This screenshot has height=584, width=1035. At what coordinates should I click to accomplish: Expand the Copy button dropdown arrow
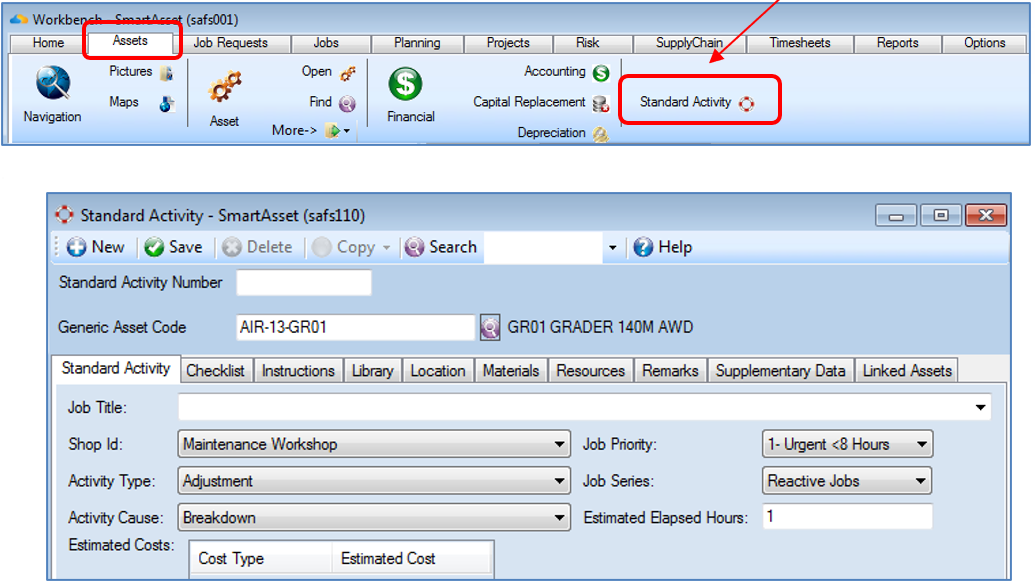387,248
